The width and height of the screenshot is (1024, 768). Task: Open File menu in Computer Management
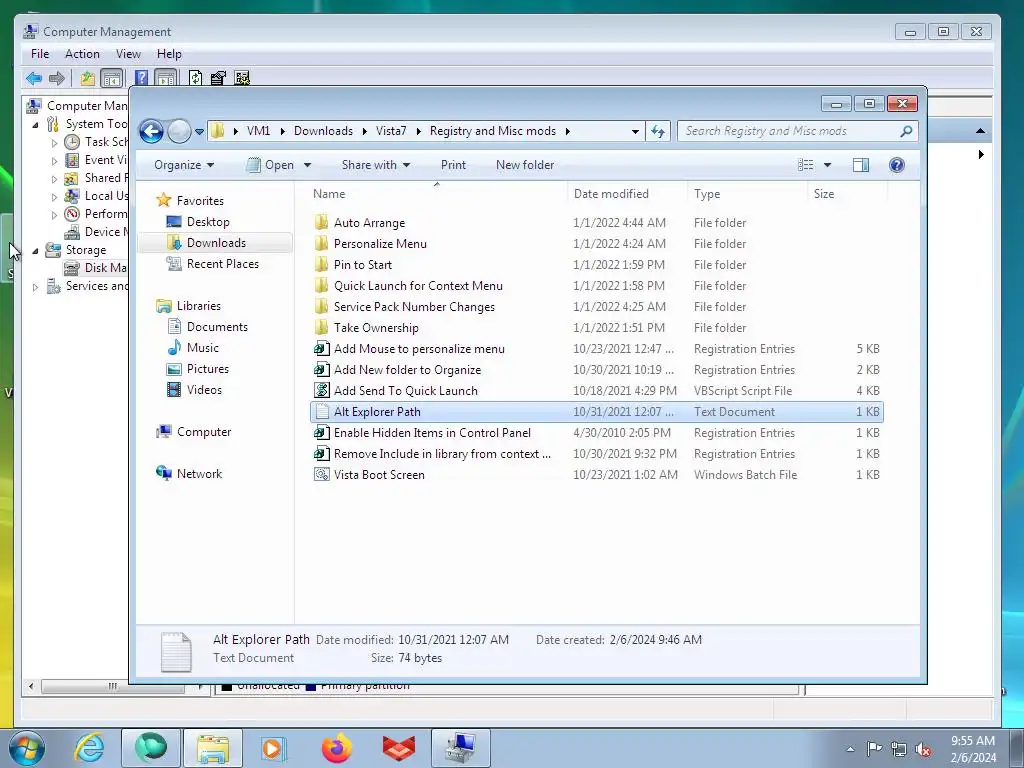click(x=40, y=54)
